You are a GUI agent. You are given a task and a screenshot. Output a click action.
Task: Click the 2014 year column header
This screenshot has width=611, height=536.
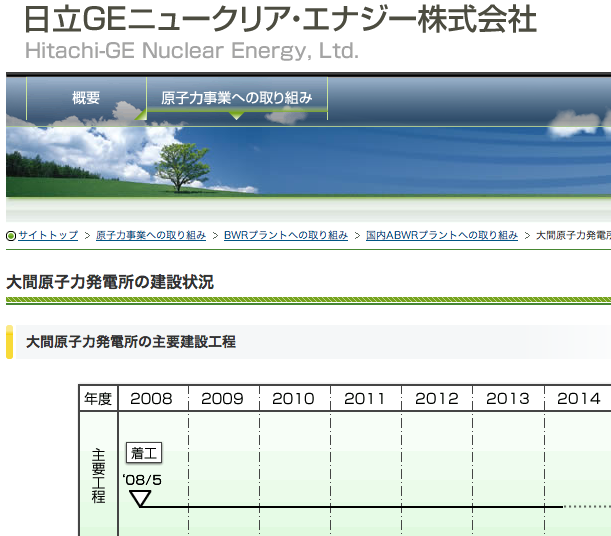click(x=579, y=398)
